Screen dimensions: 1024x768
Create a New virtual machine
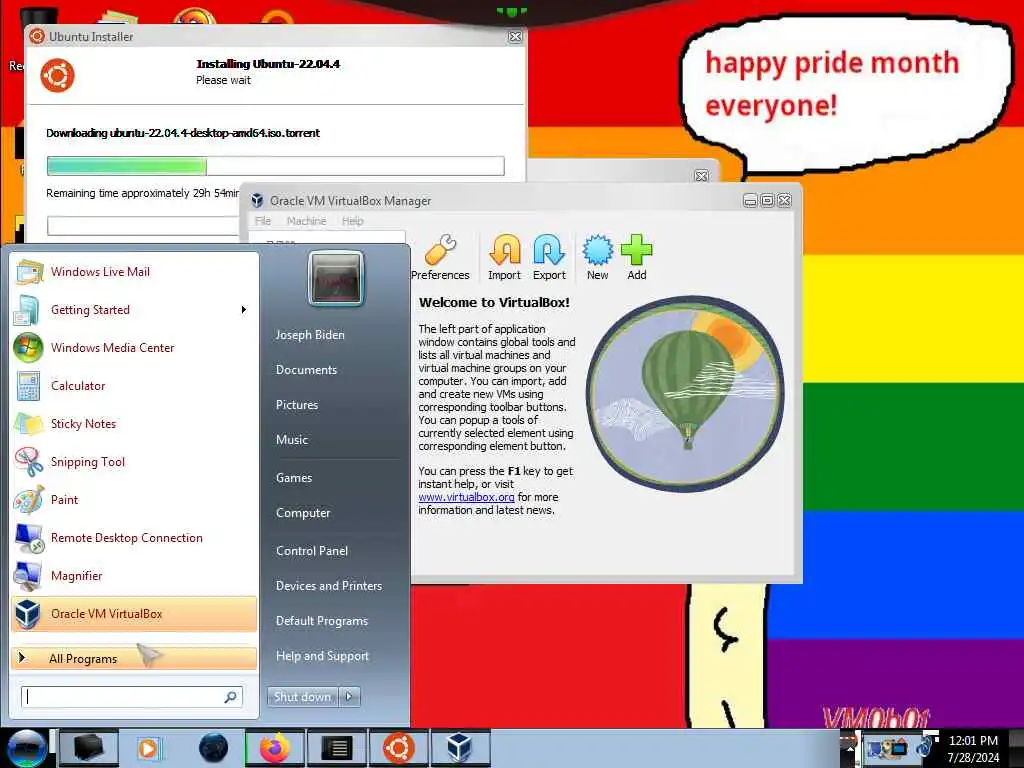[x=598, y=257]
